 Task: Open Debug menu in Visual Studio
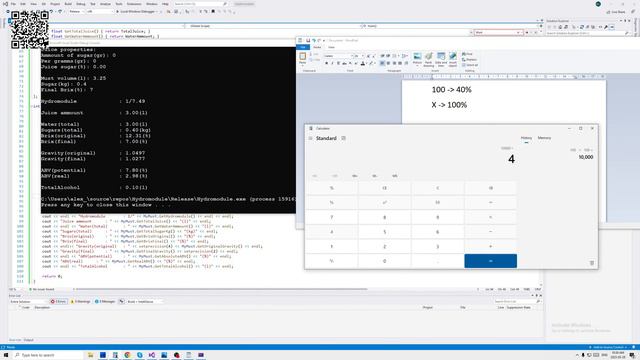click(81, 4)
